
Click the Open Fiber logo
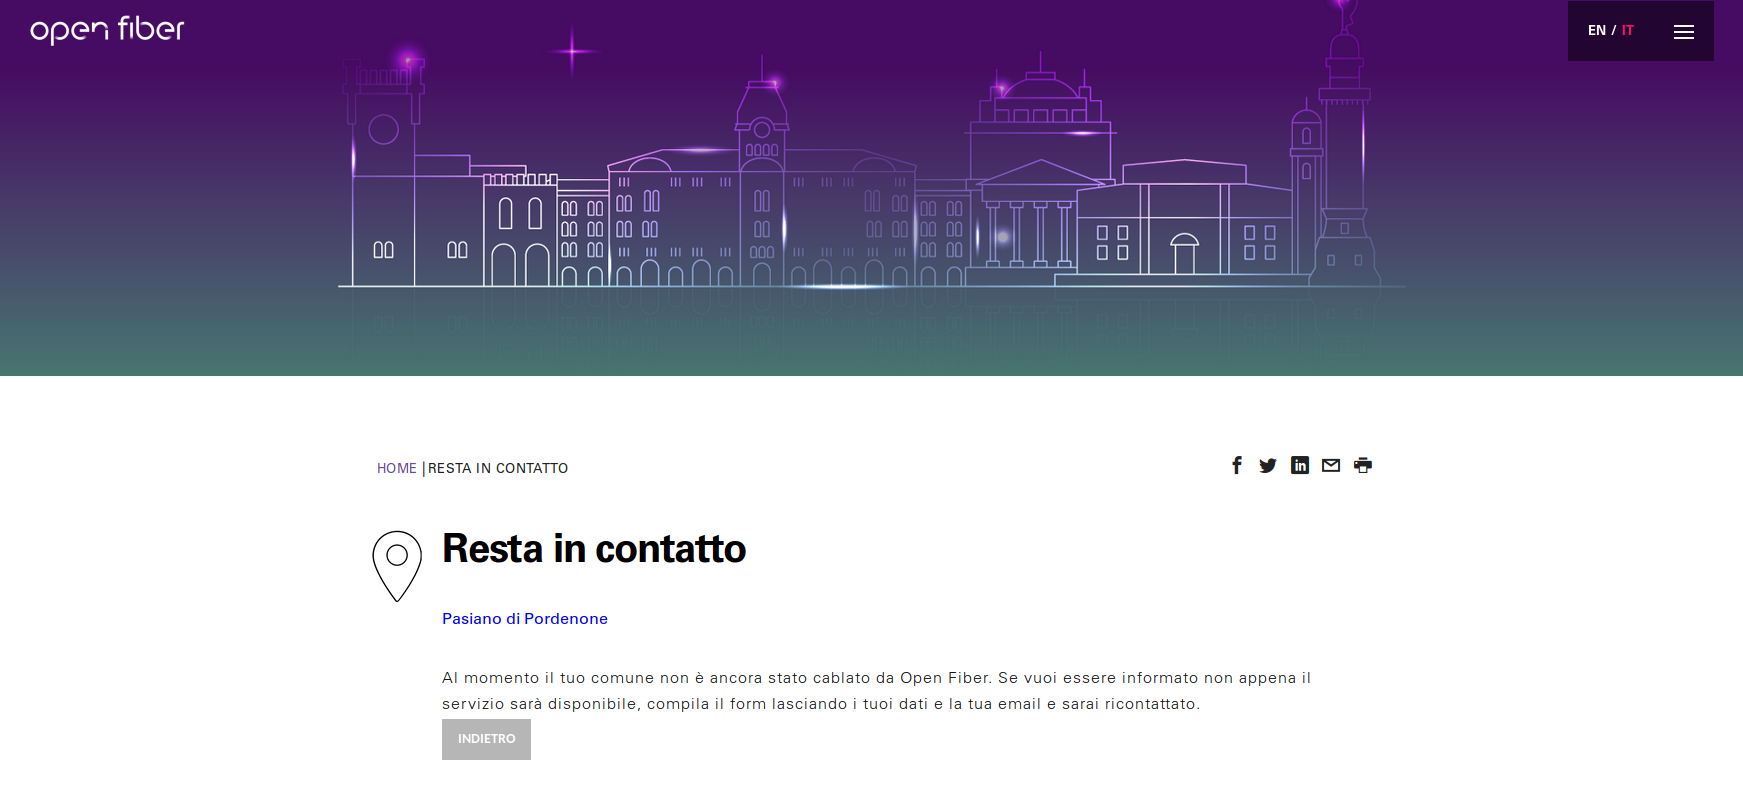tap(107, 30)
